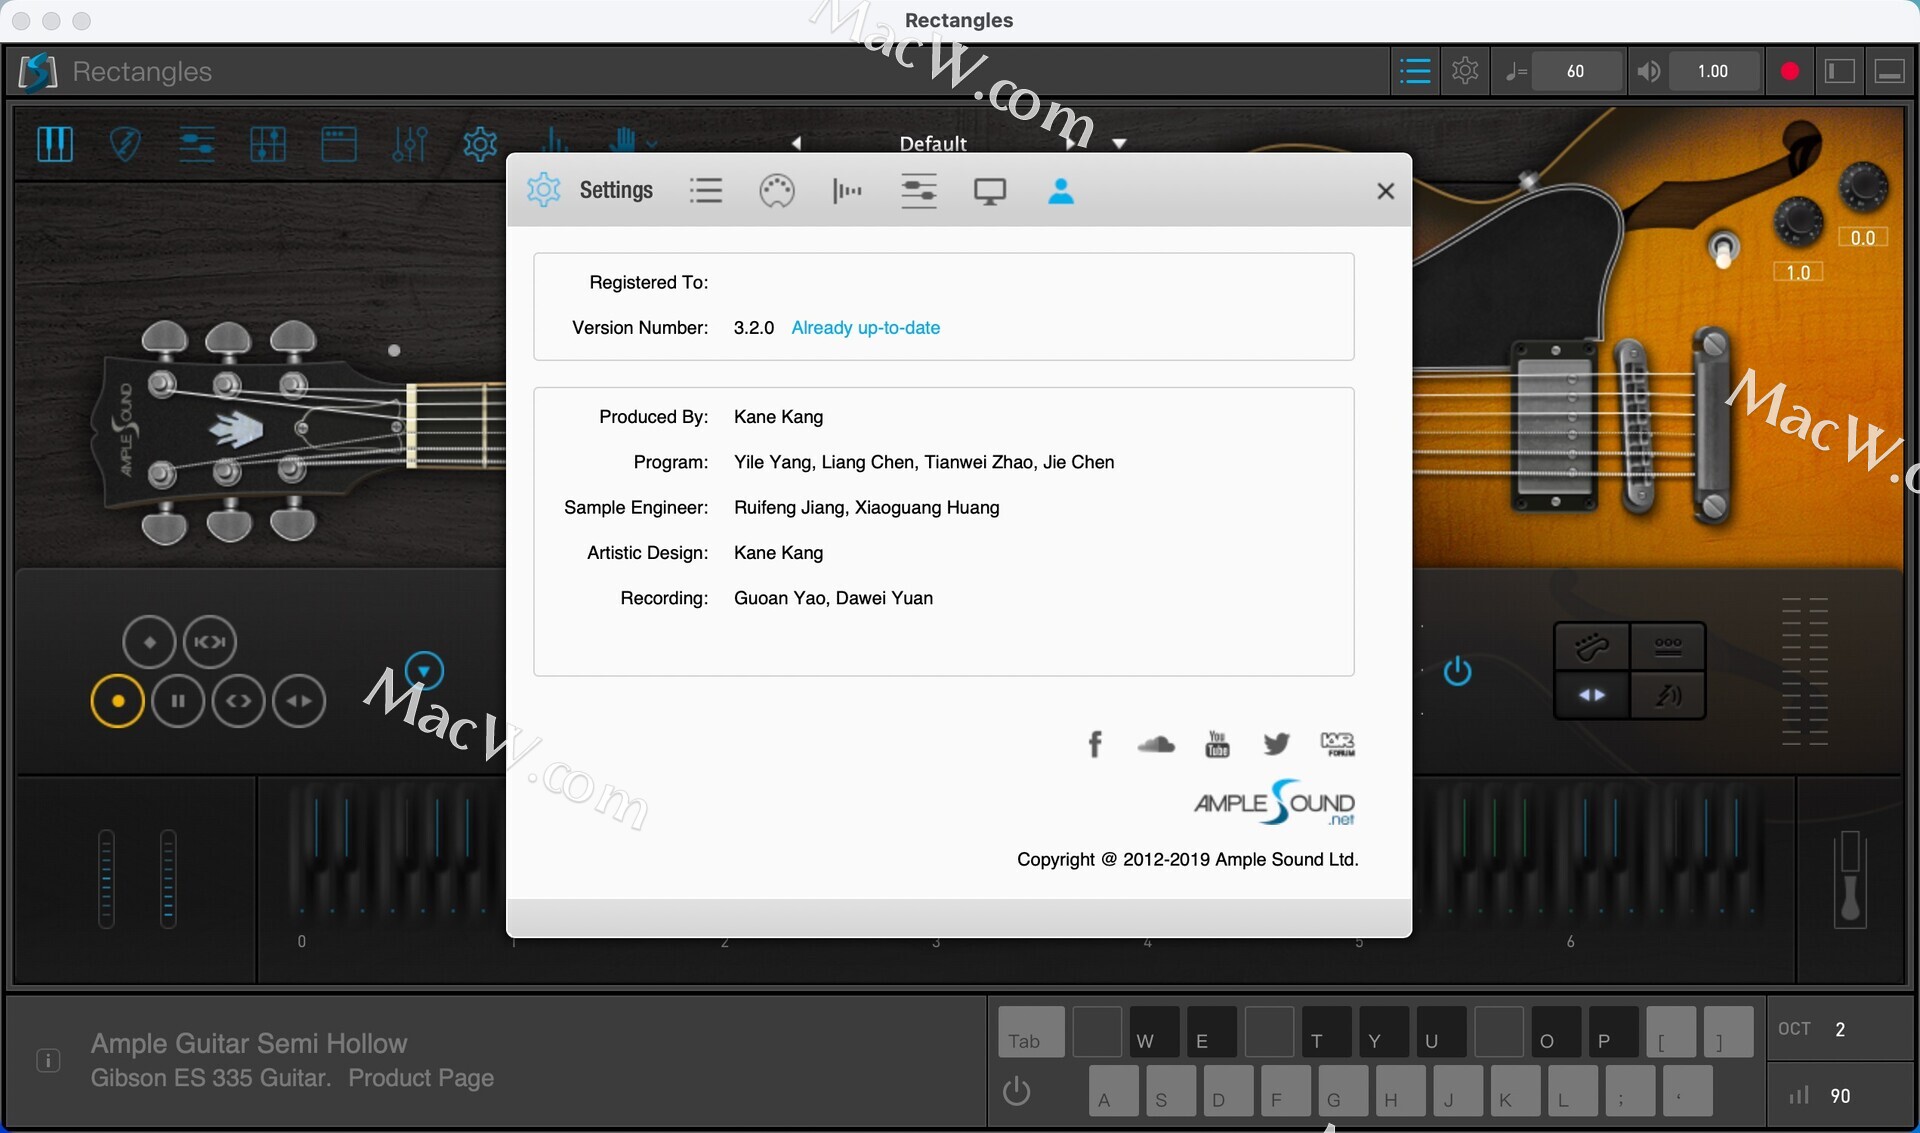
Task: Switch to the MIDI bars settings tab
Action: pyautogui.click(x=847, y=190)
